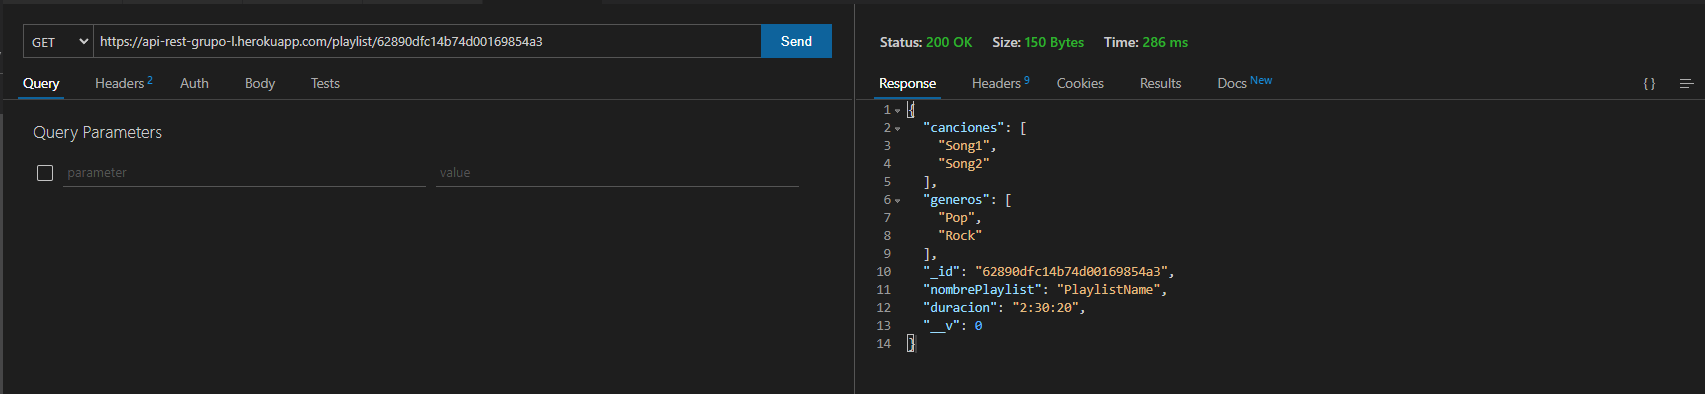Click the Status 200 OK text
Screen dimensions: 1705x394
925,42
